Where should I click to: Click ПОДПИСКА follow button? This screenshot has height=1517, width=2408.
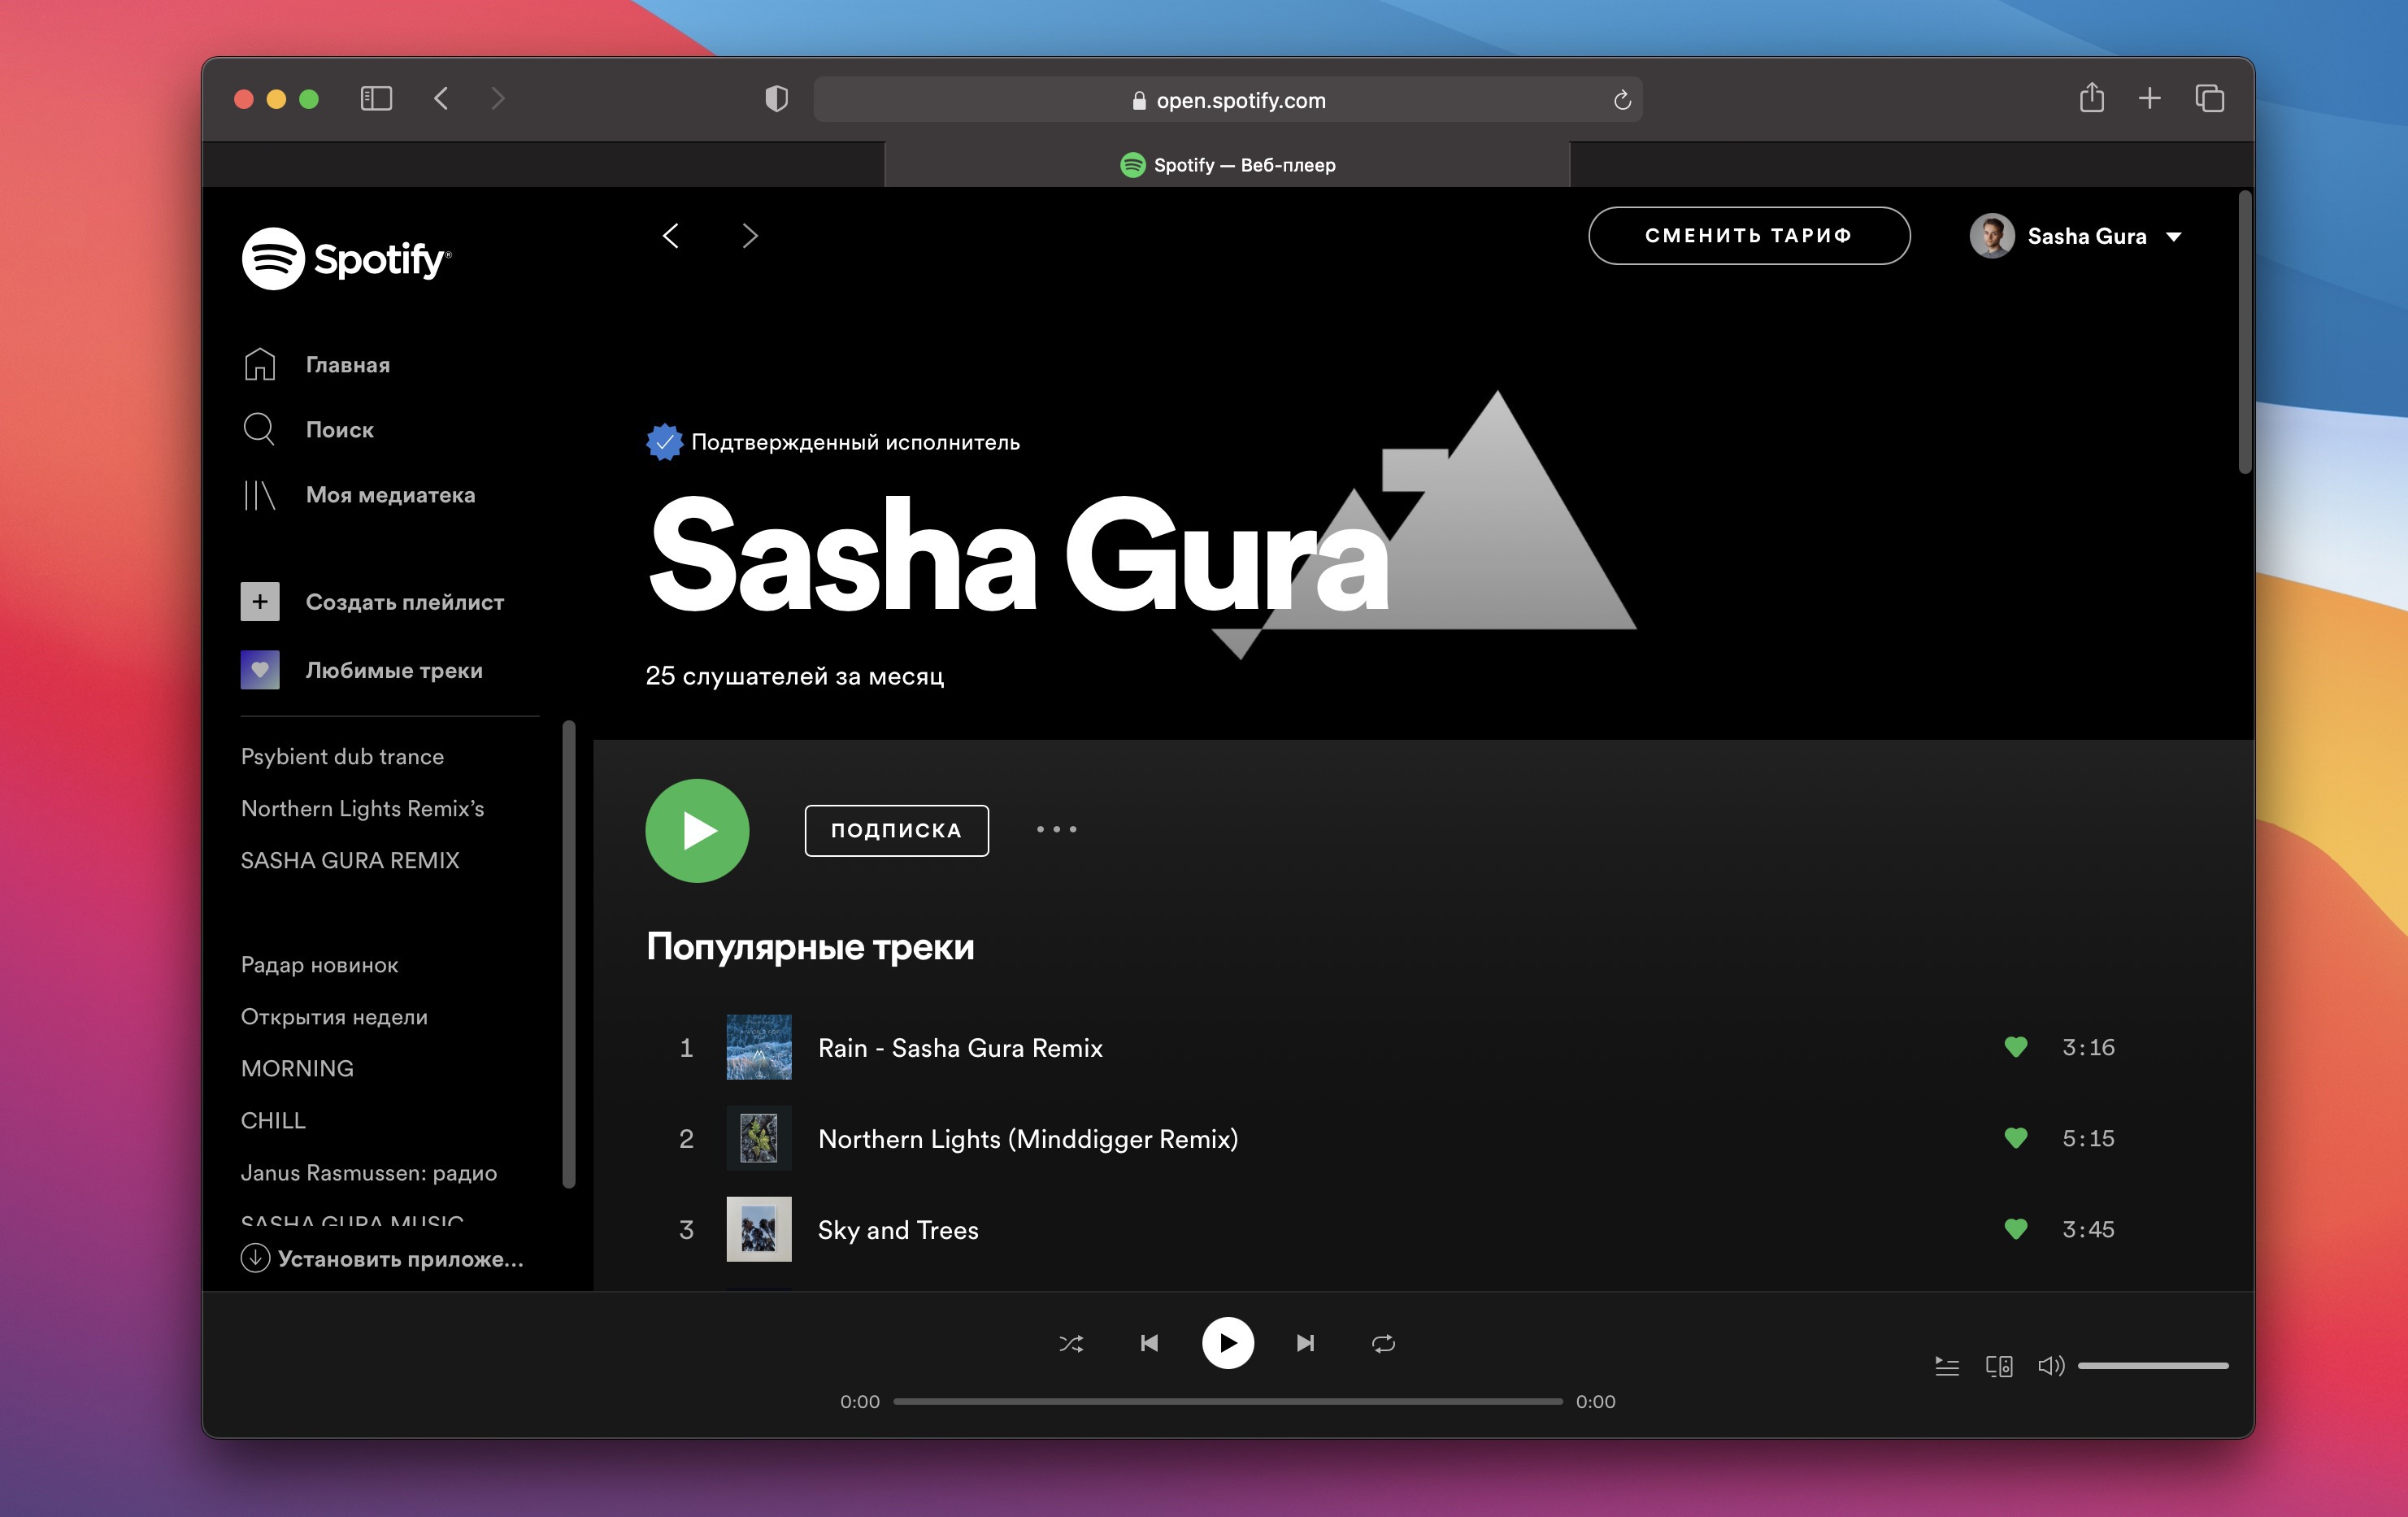(897, 831)
